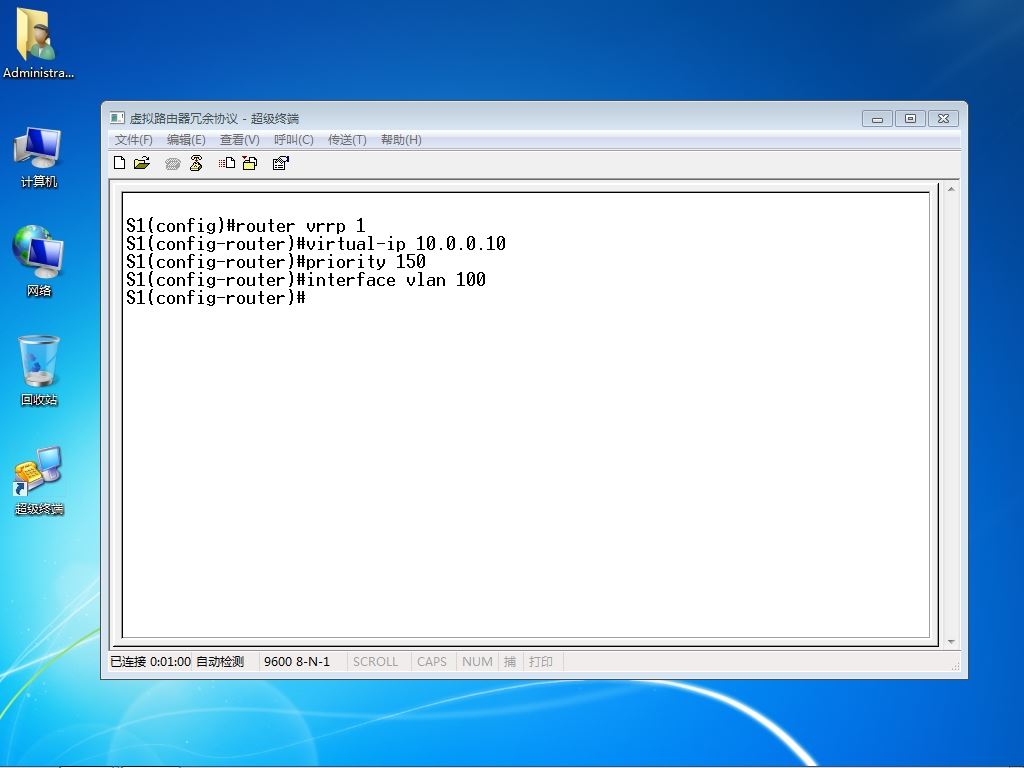Open the 查看(V) menu
Image resolution: width=1024 pixels, height=768 pixels.
(240, 140)
